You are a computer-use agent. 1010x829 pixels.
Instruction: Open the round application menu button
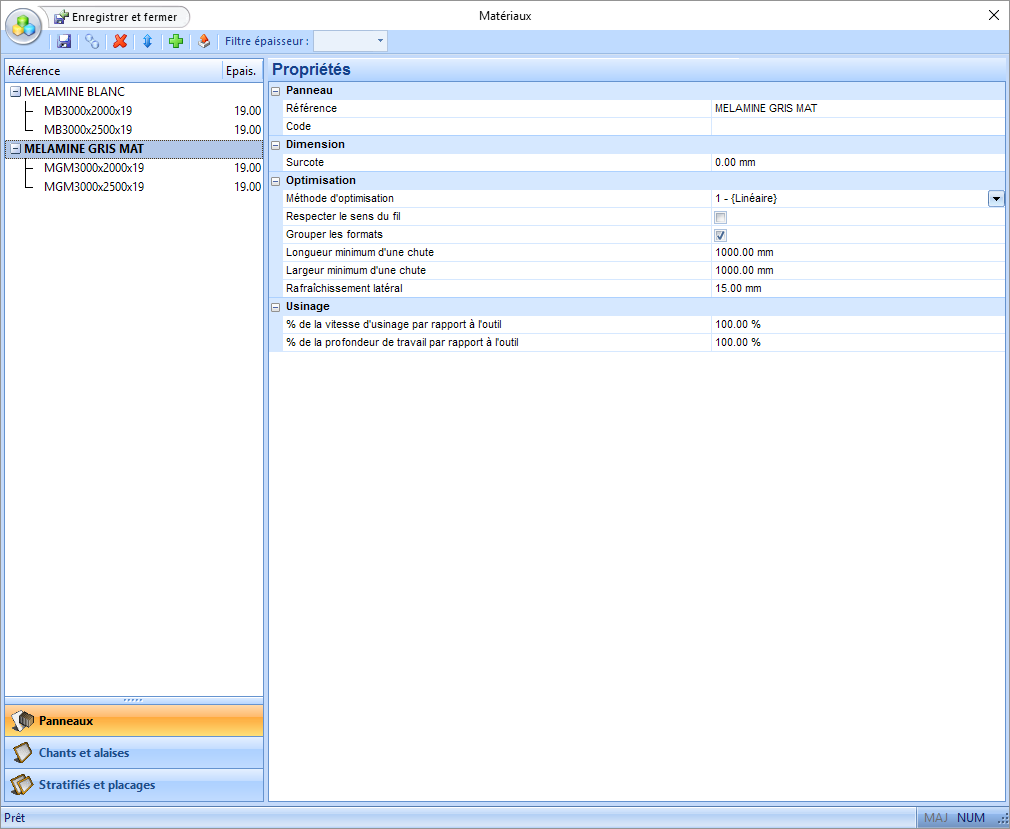tap(24, 25)
